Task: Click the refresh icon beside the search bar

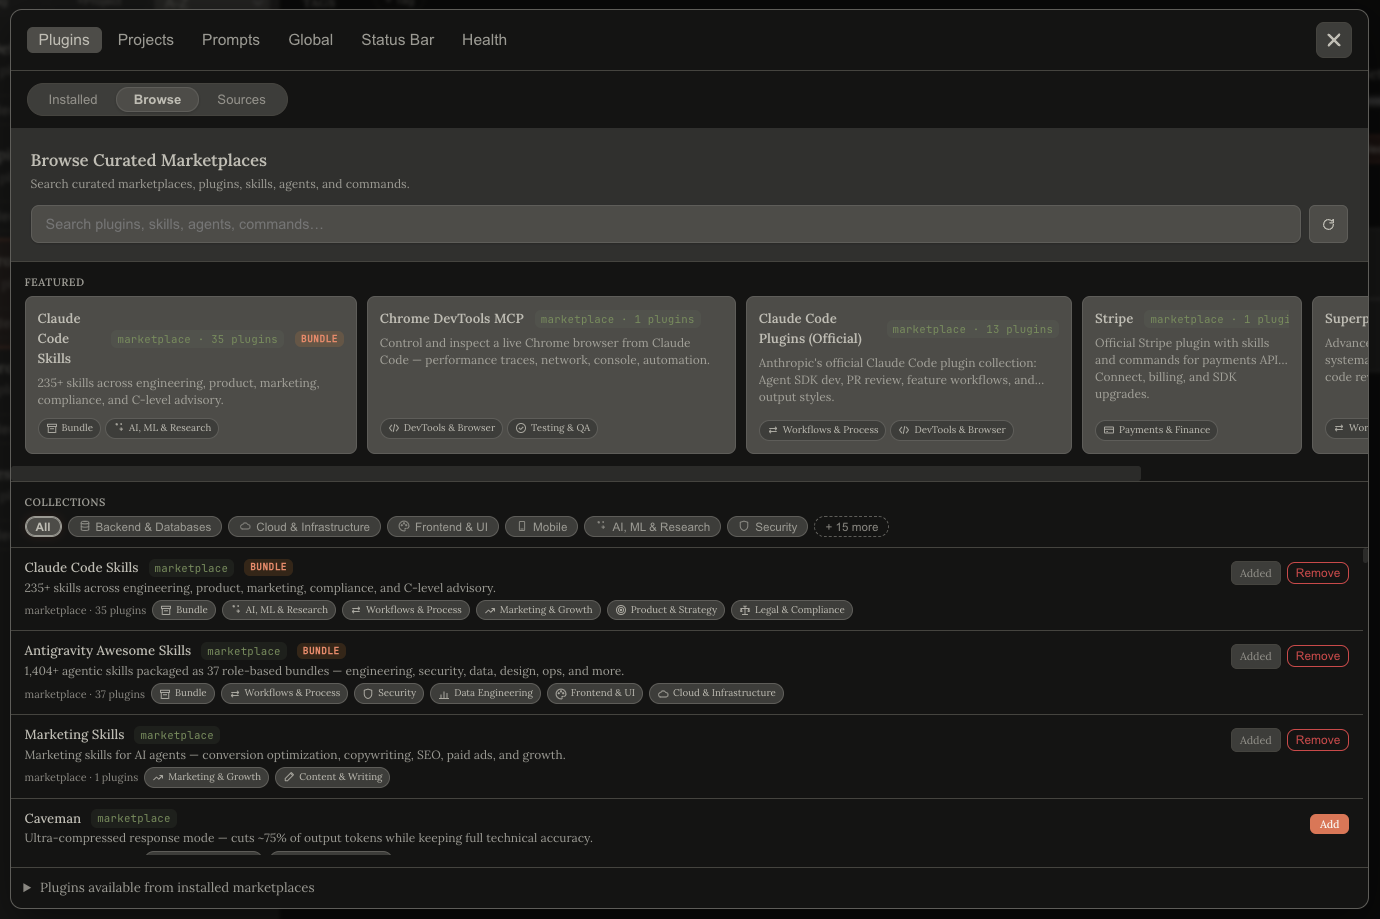Action: pos(1328,224)
